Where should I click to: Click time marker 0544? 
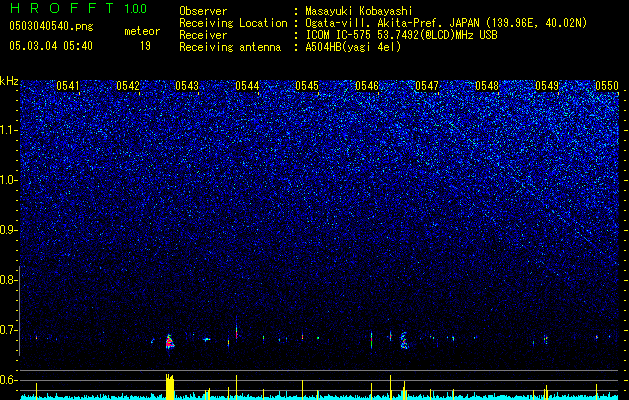[x=247, y=86]
